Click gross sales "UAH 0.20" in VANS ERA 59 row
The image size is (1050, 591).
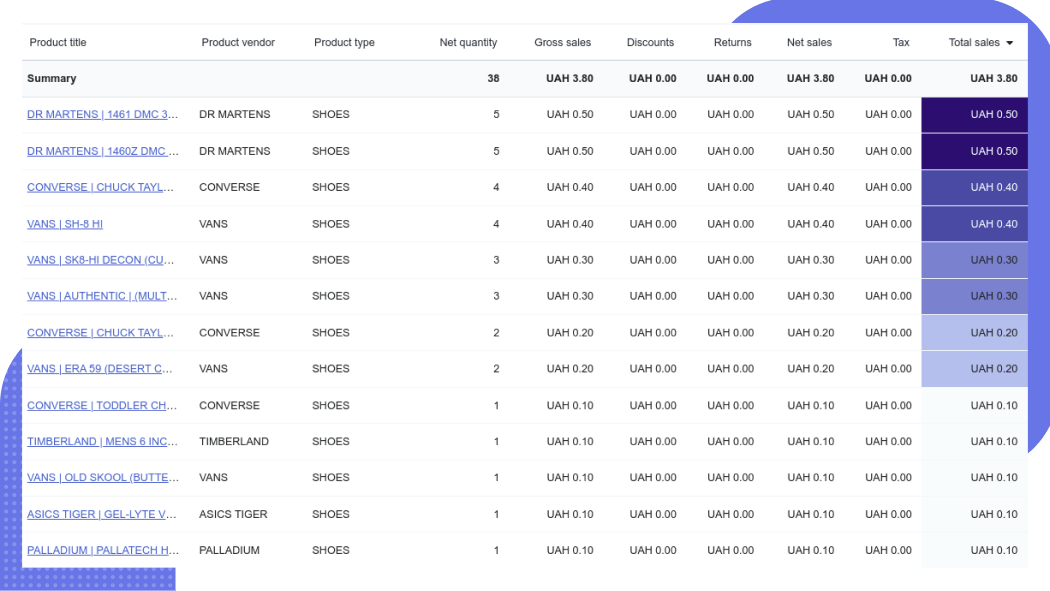[569, 369]
